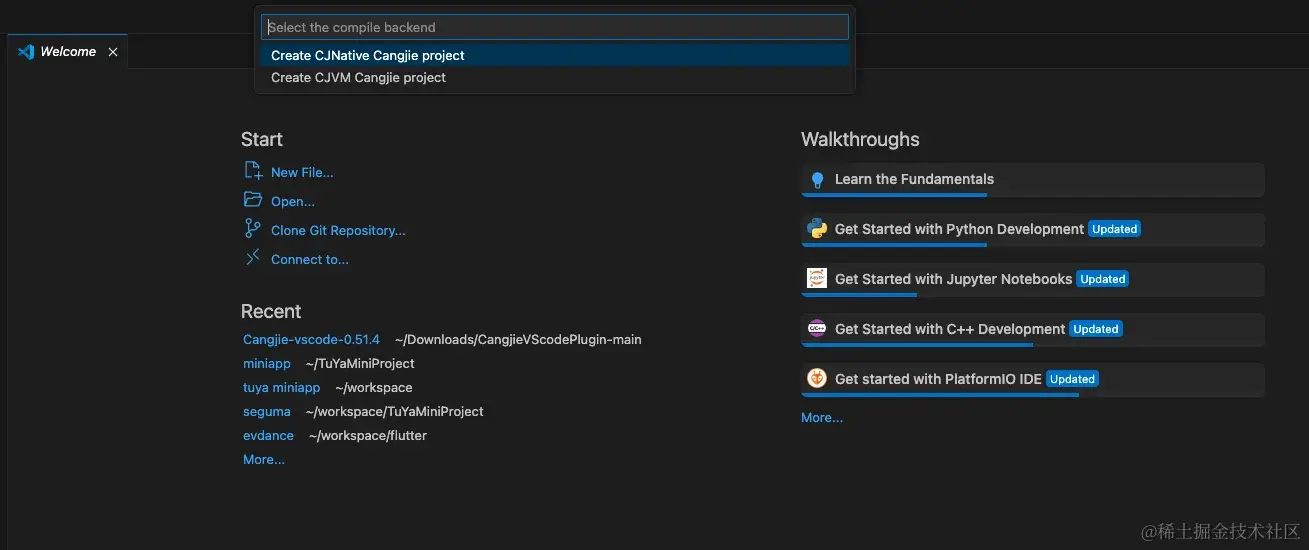
Task: Click the PlatformIO IDE logo icon
Action: [x=817, y=379]
